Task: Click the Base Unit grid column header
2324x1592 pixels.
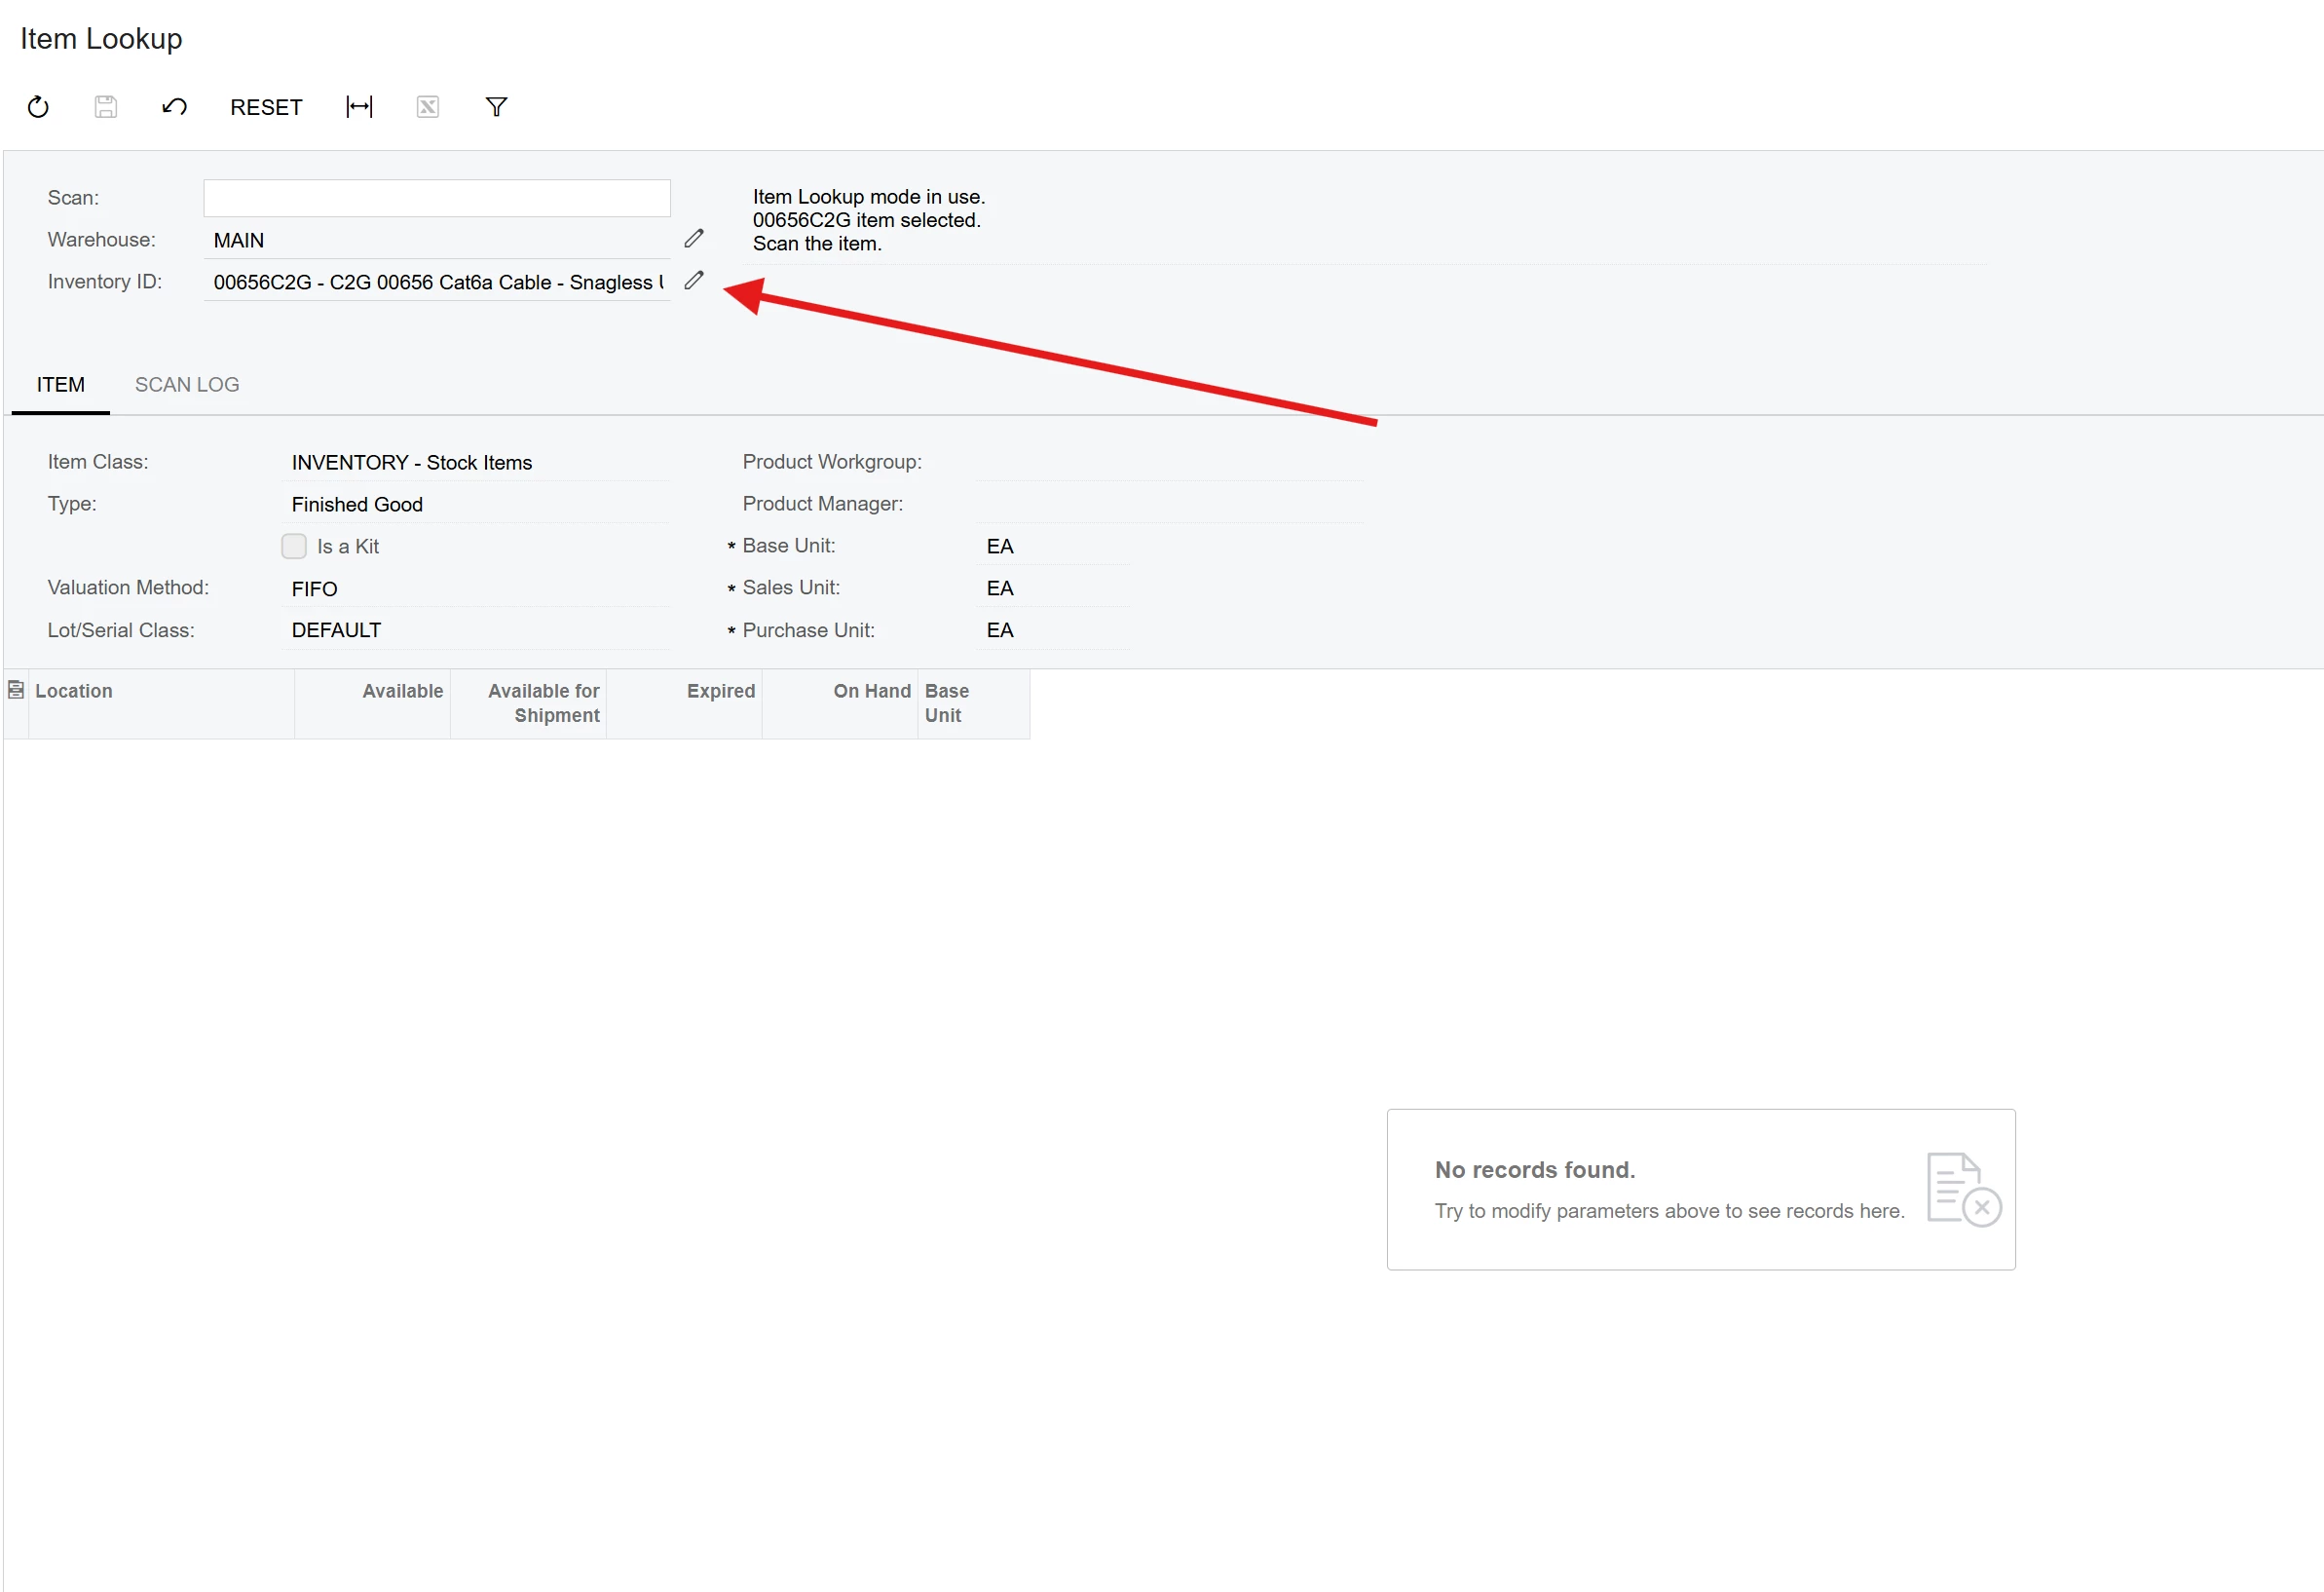Action: [x=974, y=704]
